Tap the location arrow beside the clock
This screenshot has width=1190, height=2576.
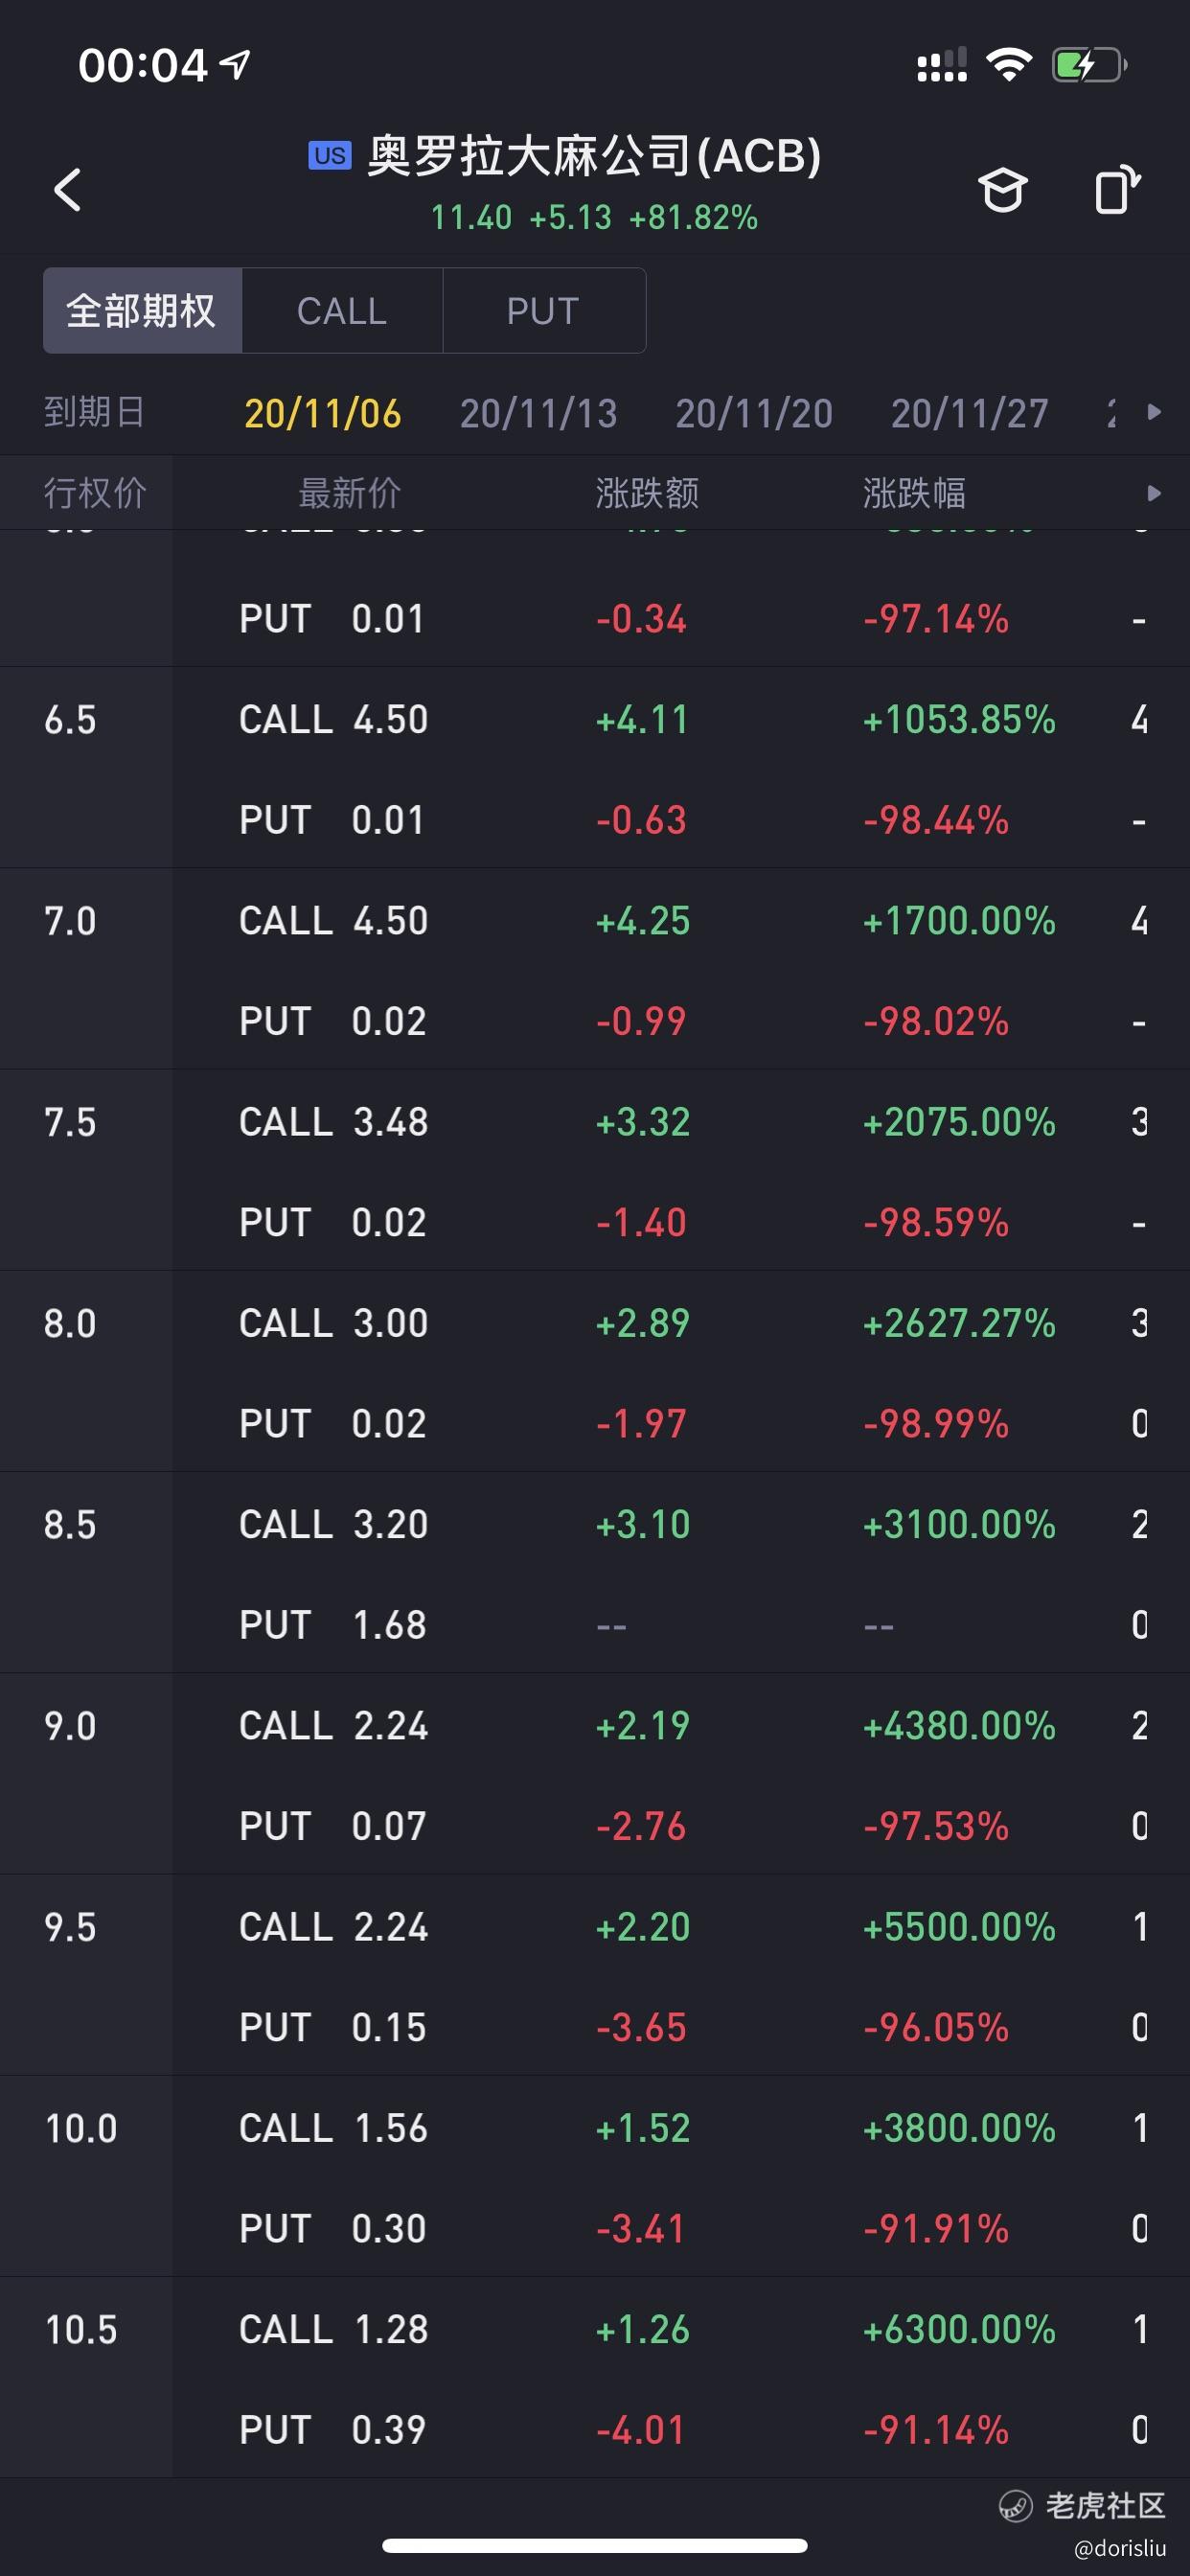(x=235, y=65)
